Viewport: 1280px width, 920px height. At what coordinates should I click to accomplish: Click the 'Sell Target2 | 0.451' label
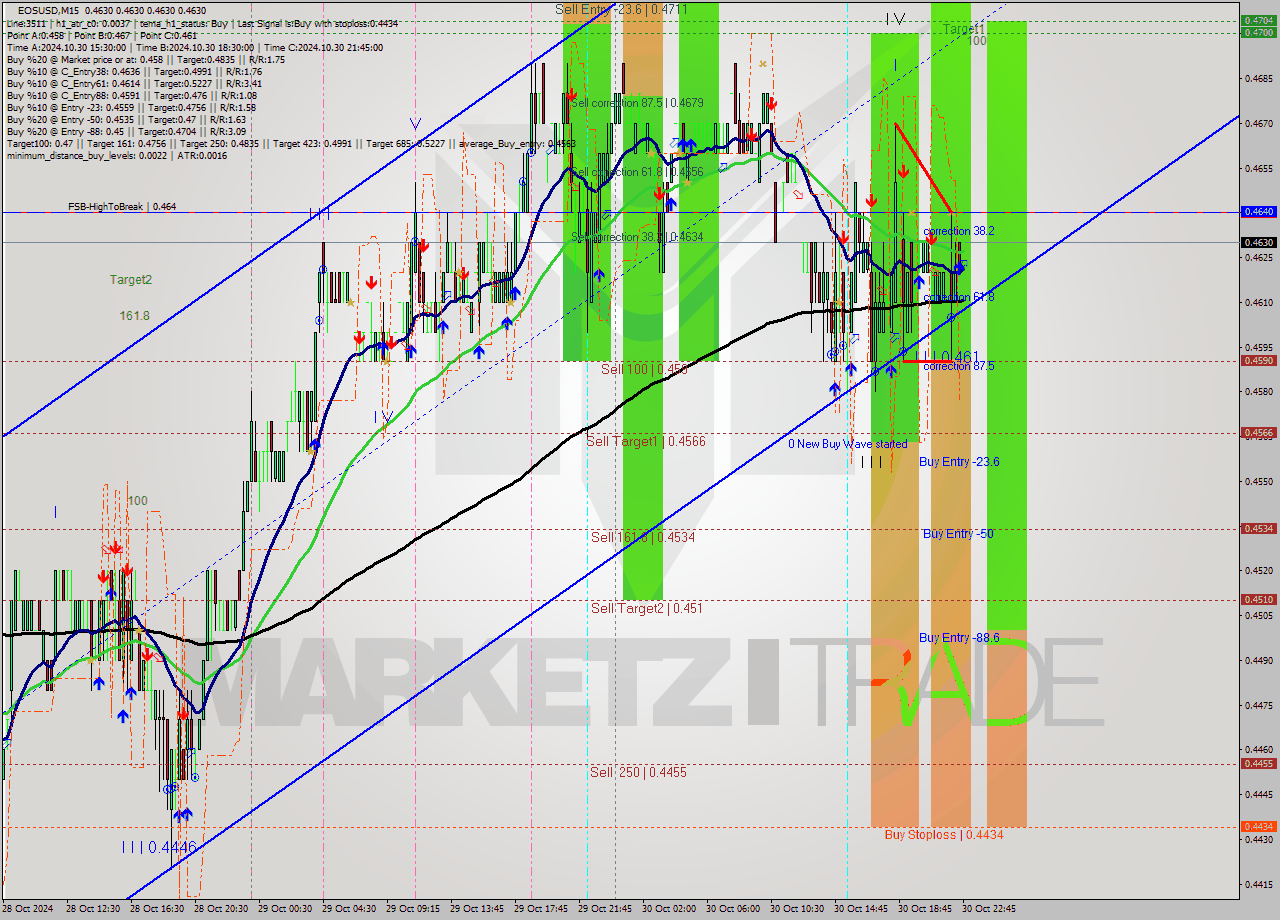(646, 608)
